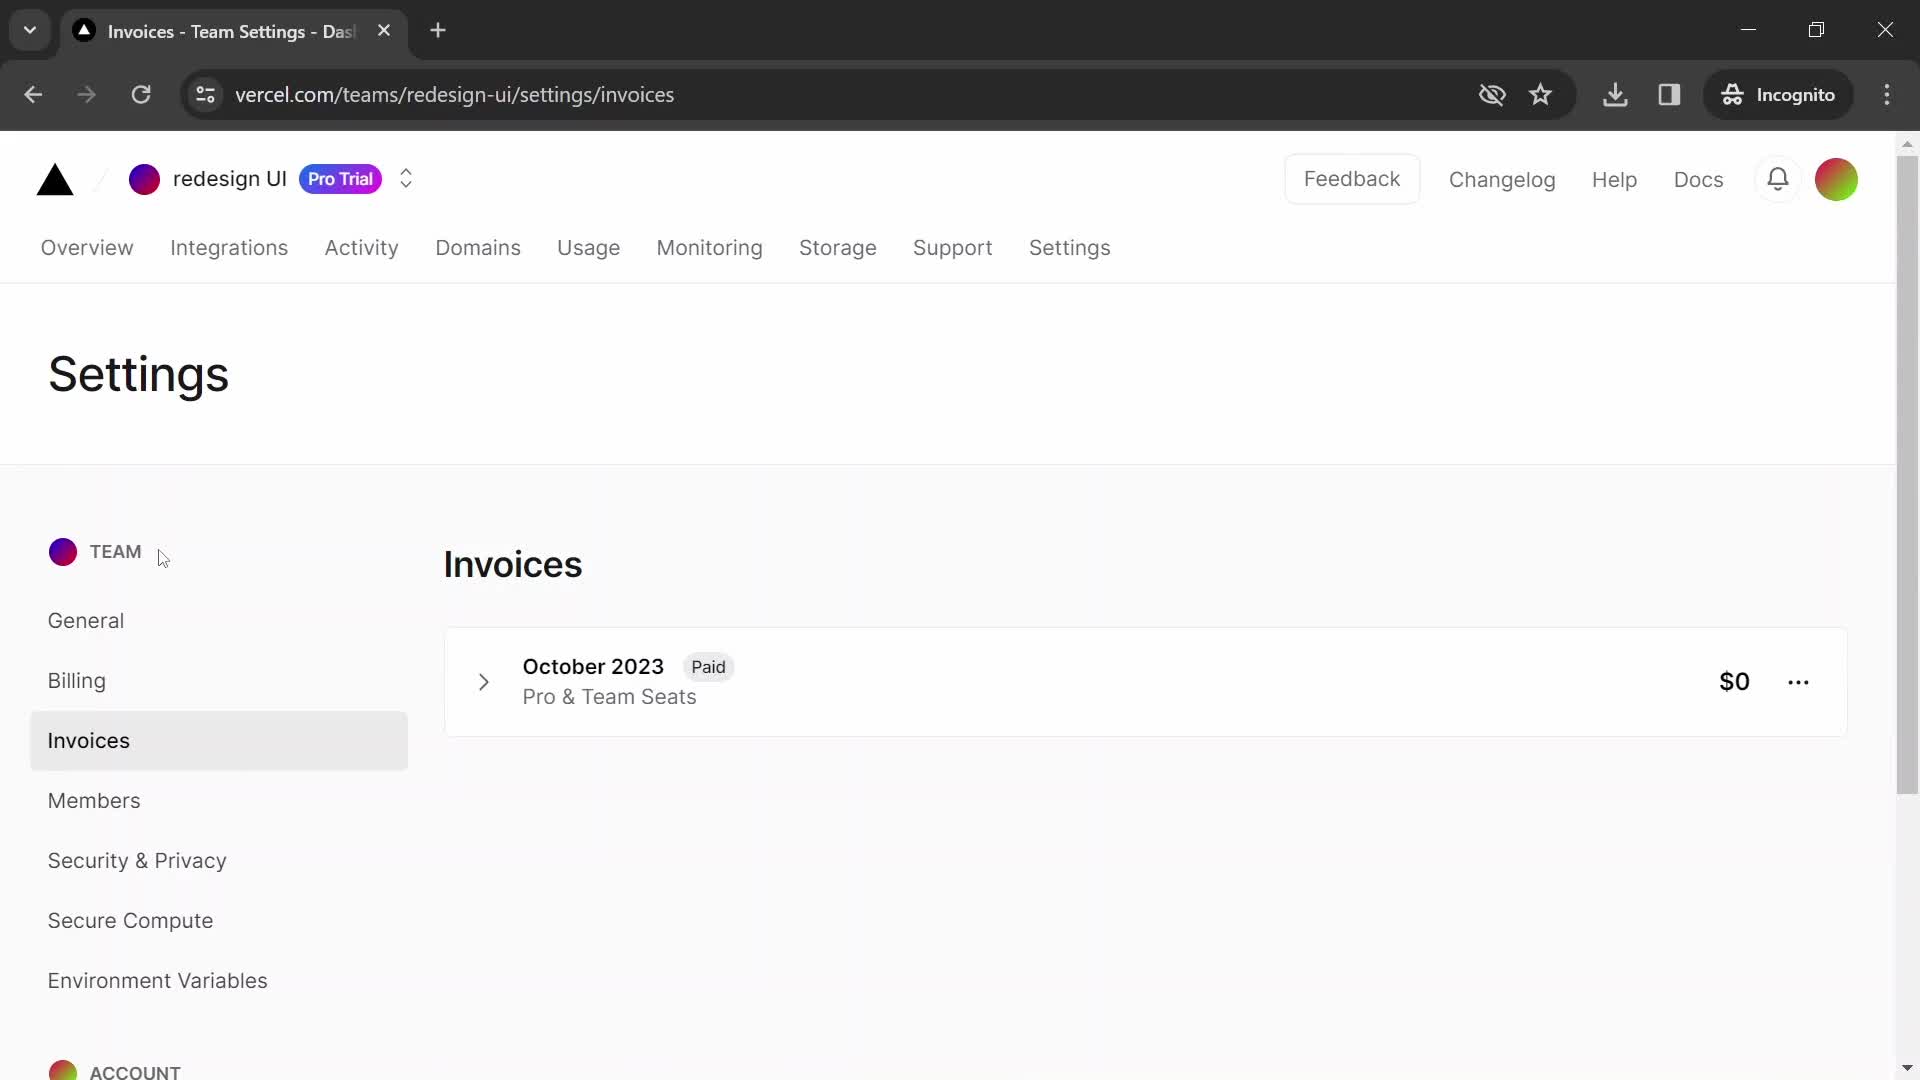The image size is (1920, 1080).
Task: Click the Feedback button
Action: [1352, 178]
